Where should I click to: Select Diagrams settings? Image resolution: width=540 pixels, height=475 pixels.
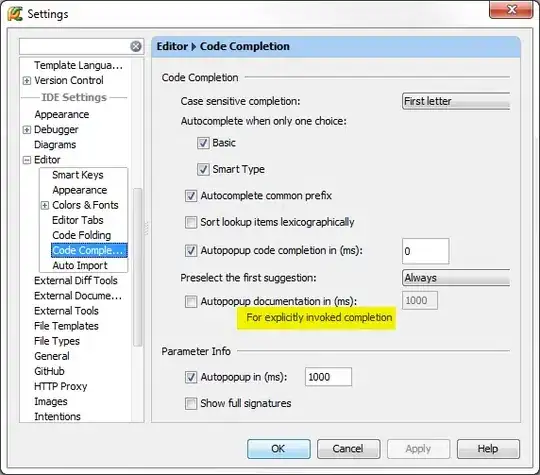point(55,145)
